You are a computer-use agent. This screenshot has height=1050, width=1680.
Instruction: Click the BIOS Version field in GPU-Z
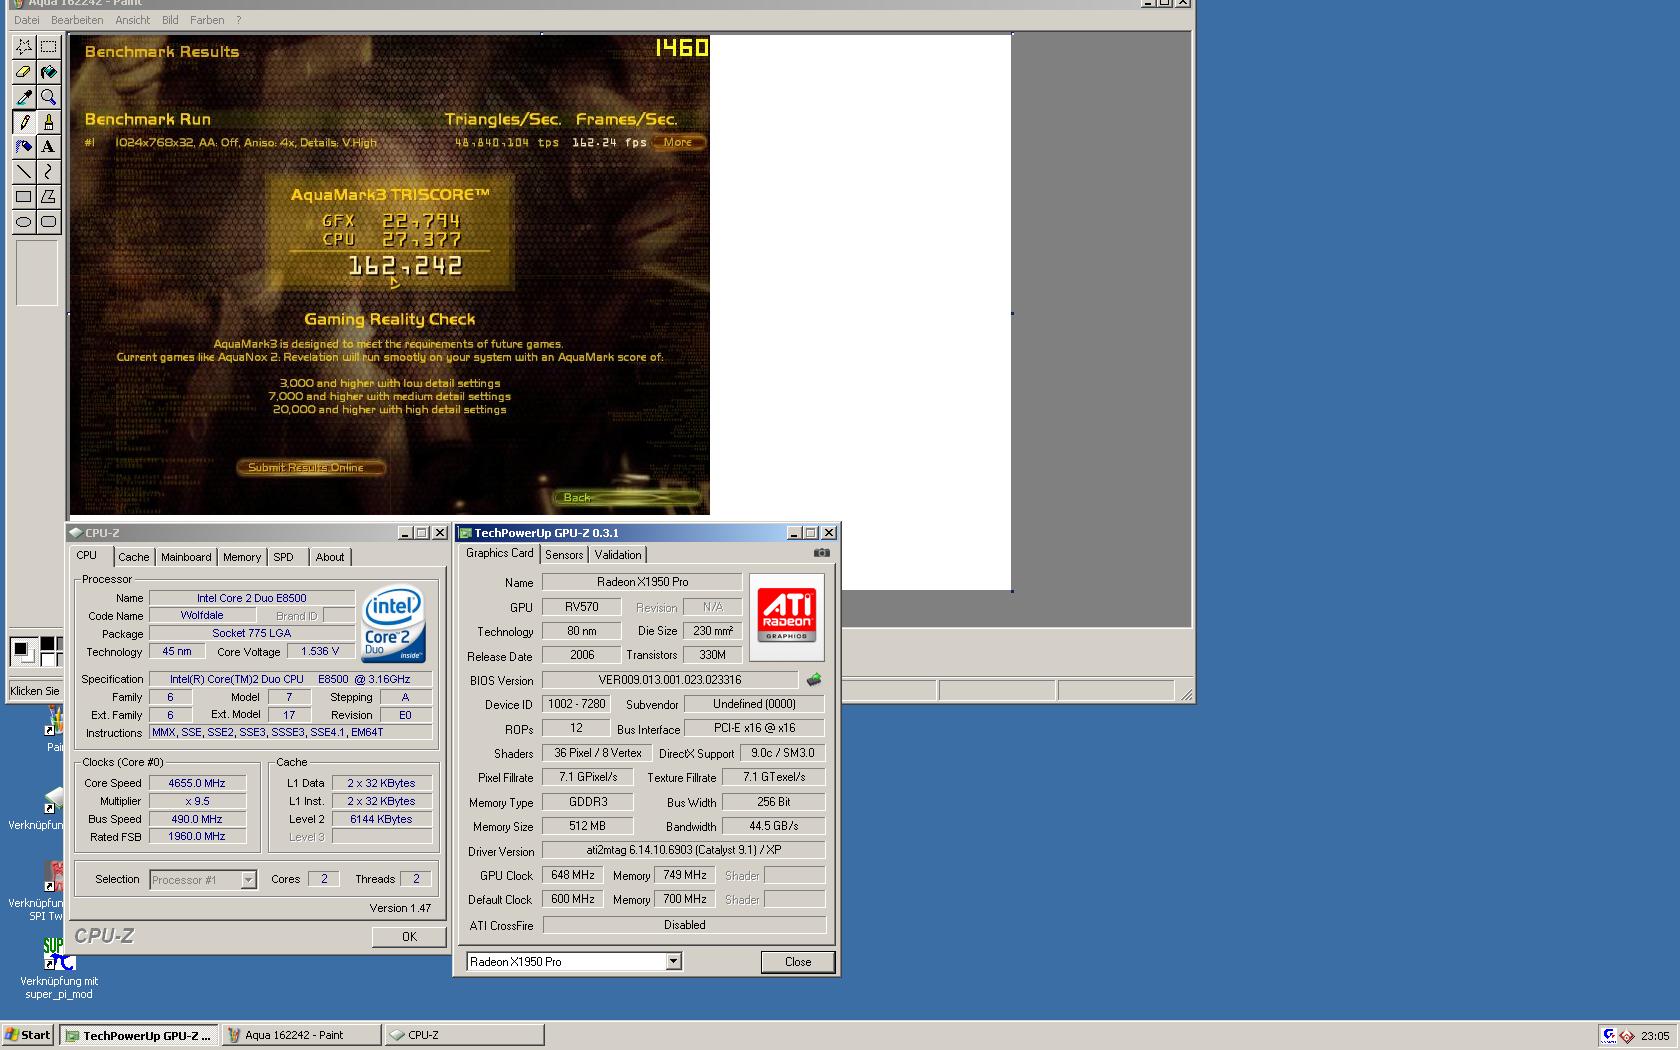pos(670,680)
